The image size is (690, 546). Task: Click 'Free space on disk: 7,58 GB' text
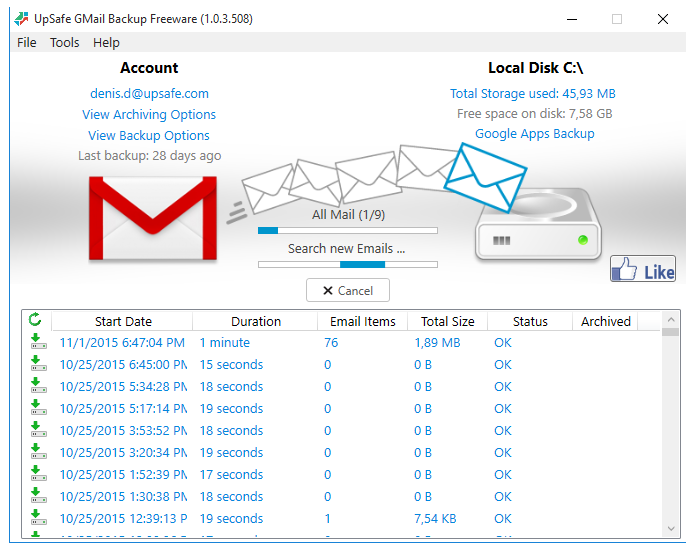(534, 114)
